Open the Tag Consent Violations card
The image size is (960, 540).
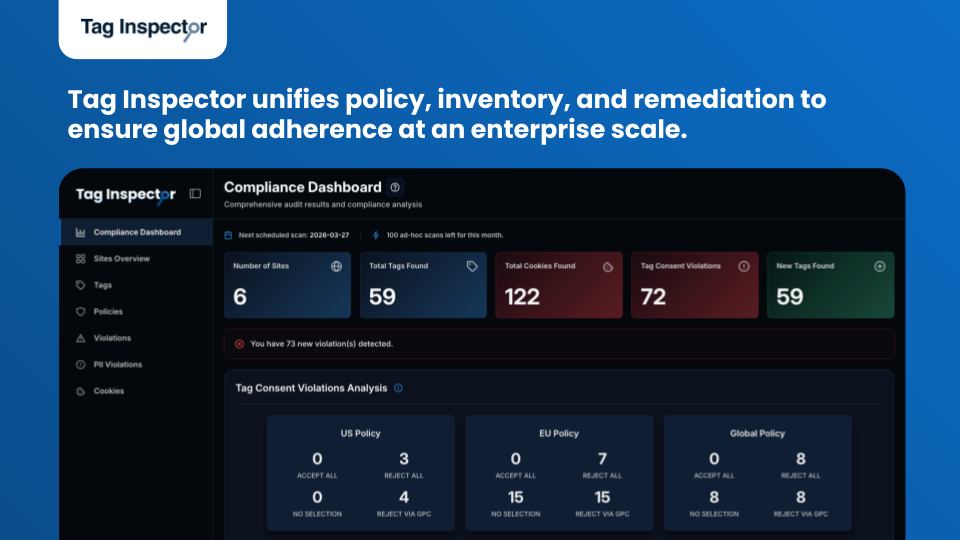695,285
